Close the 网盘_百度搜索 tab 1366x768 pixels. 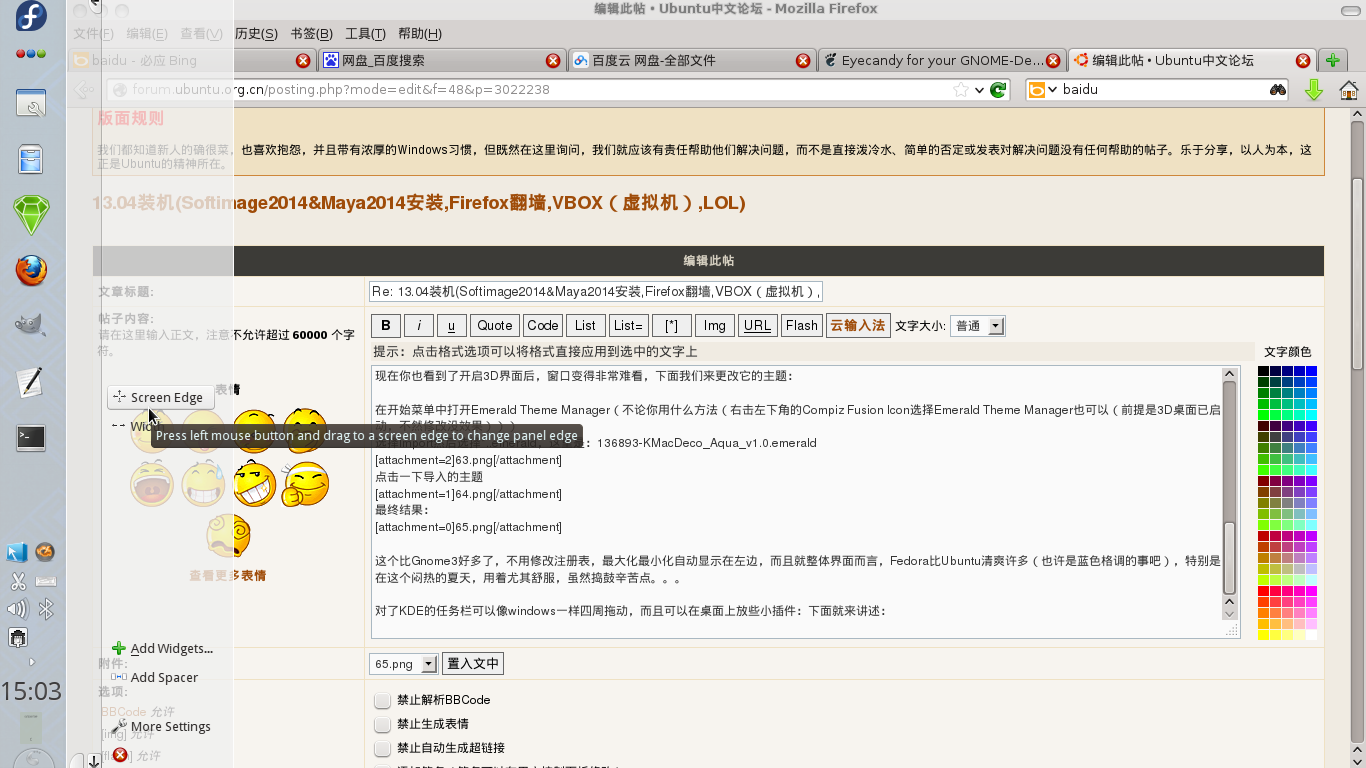553,60
